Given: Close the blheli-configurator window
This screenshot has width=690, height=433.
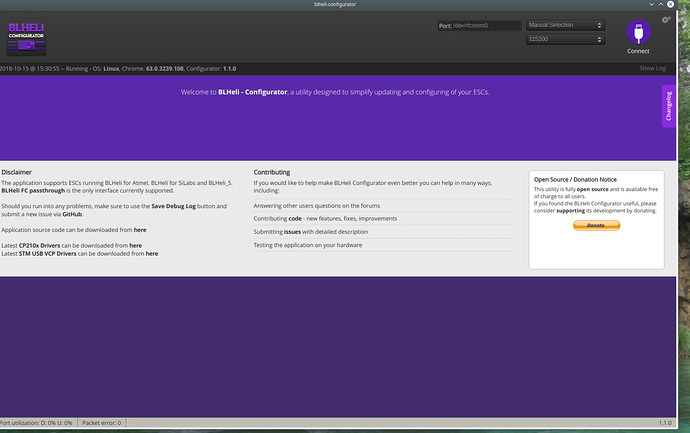Looking at the screenshot, I should [x=670, y=4].
